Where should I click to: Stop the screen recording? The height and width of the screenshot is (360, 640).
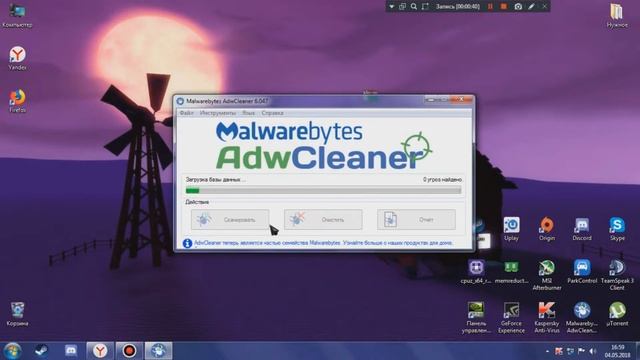[x=504, y=7]
